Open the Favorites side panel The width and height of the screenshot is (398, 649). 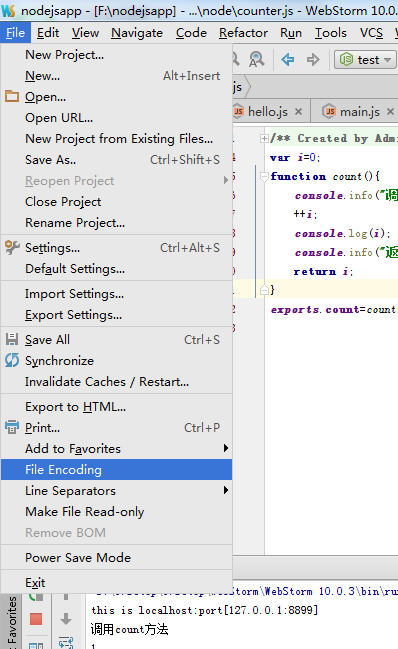(12, 621)
